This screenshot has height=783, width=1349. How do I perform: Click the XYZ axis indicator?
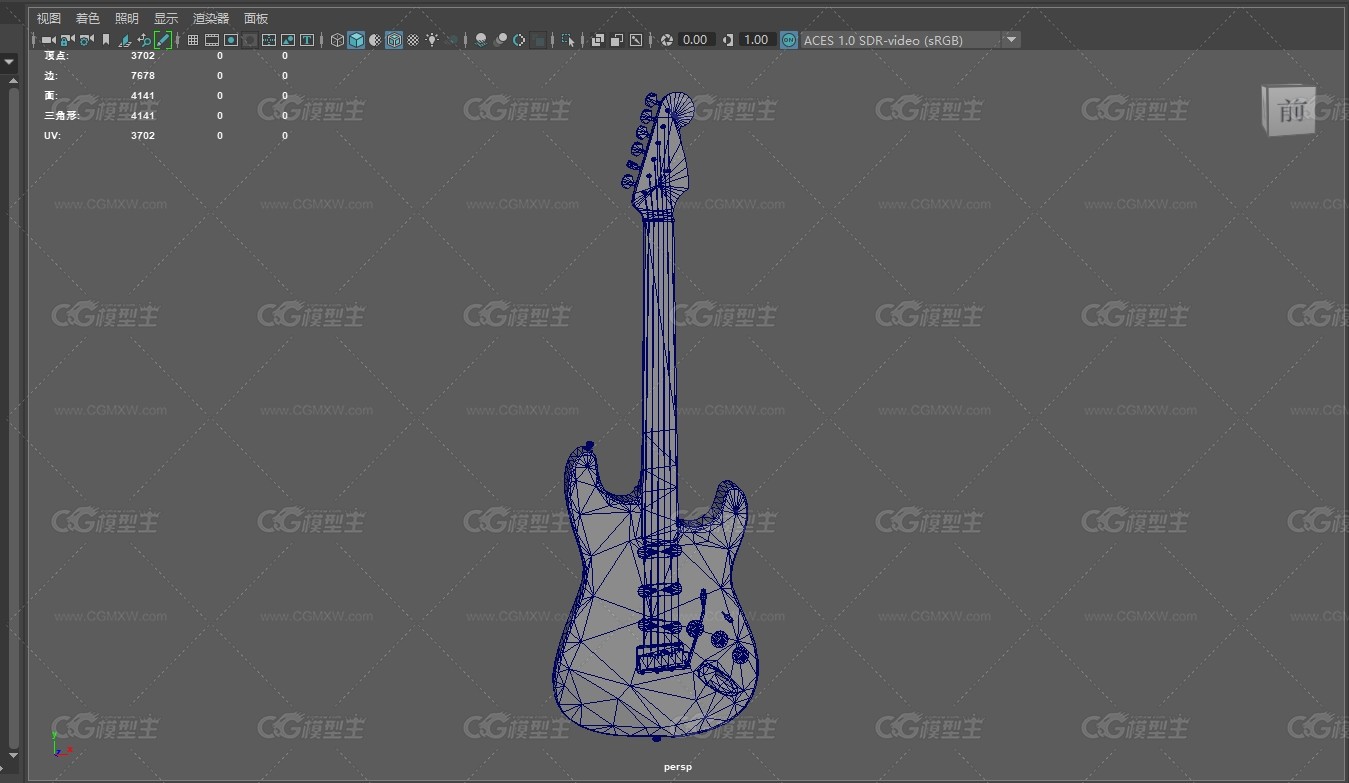point(60,745)
